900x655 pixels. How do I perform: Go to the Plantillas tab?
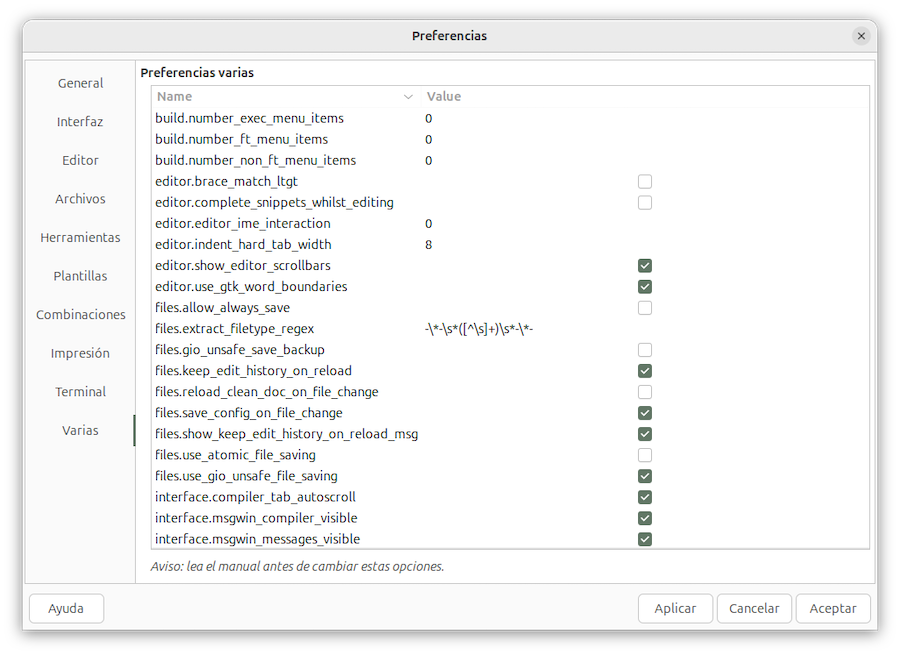click(x=80, y=276)
